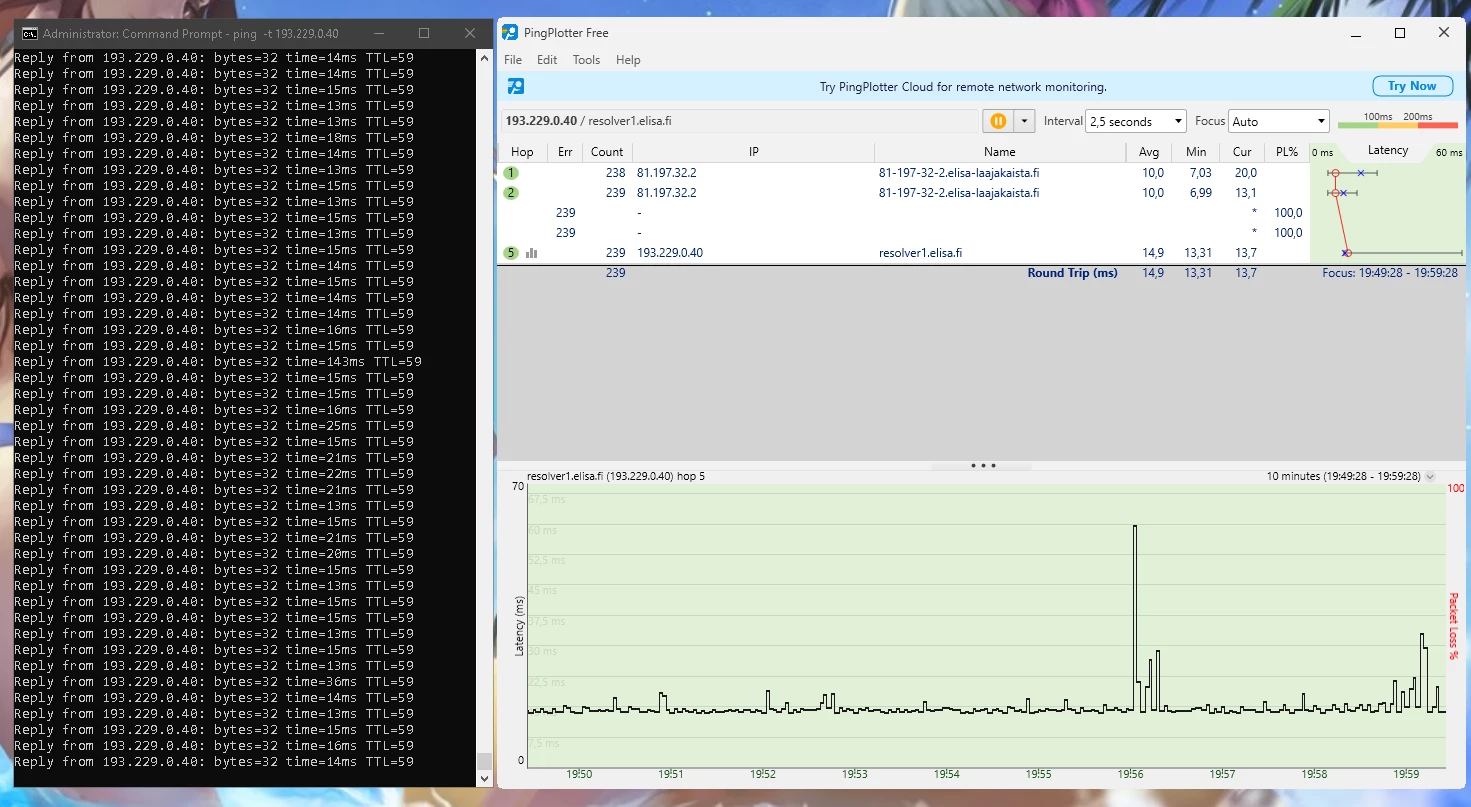
Task: Minimize the Command Prompt window
Action: pos(378,33)
